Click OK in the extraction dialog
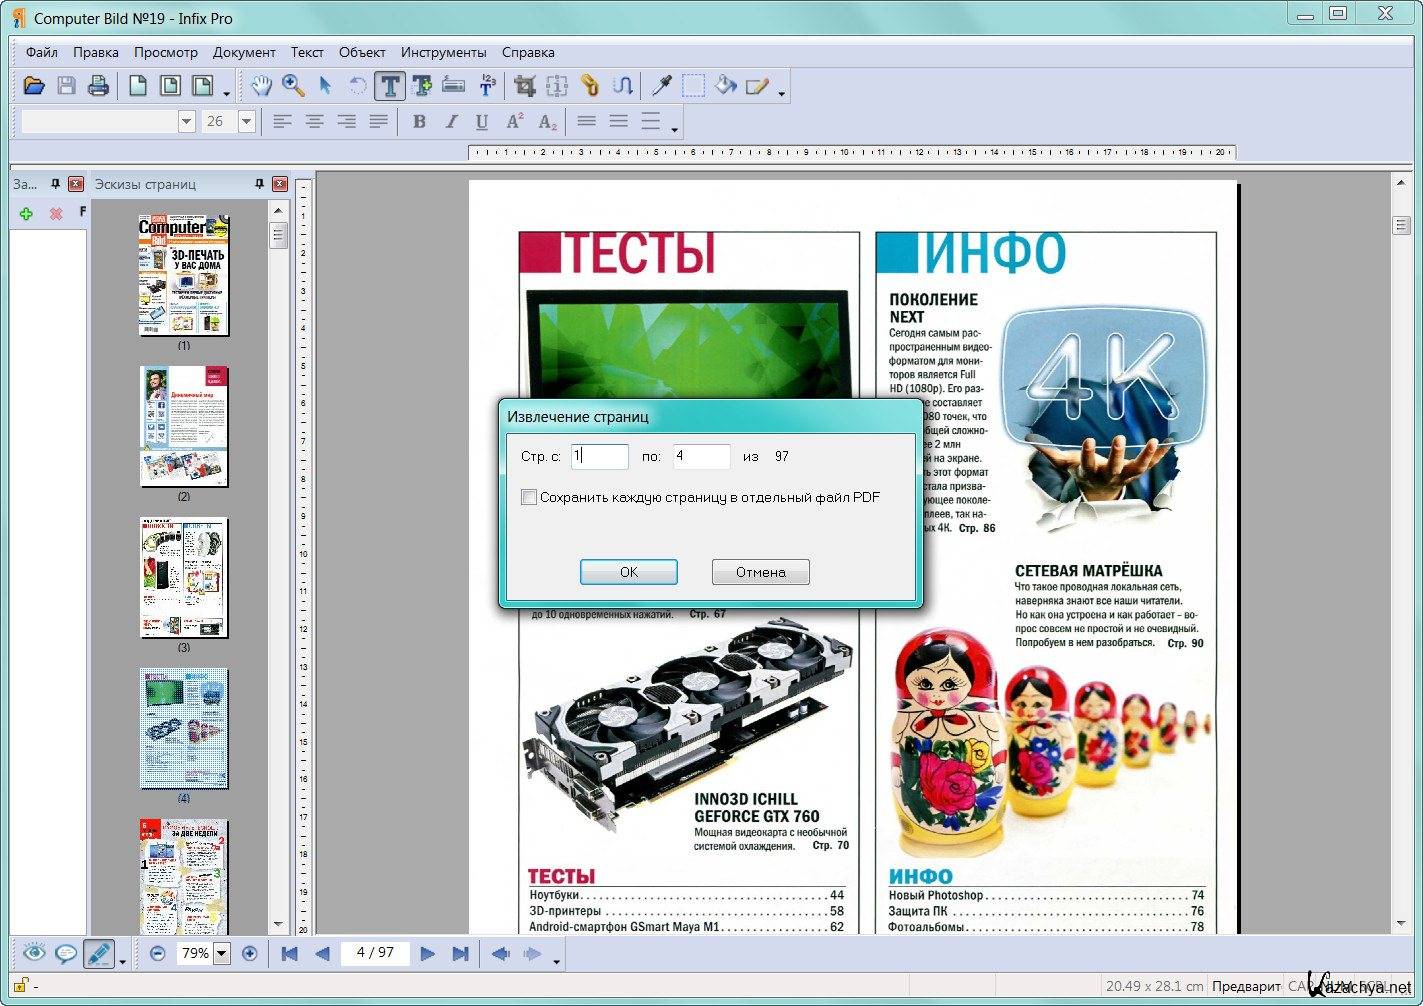The width and height of the screenshot is (1423, 1006). pos(628,572)
